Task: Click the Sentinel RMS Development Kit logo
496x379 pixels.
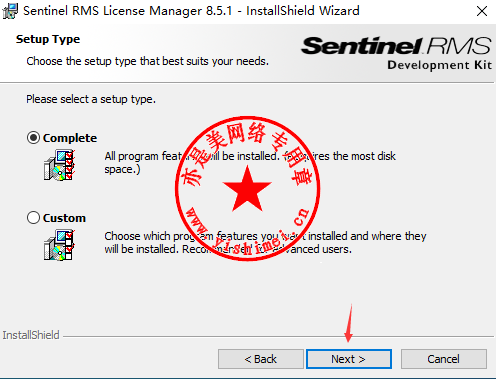Action: [397, 53]
